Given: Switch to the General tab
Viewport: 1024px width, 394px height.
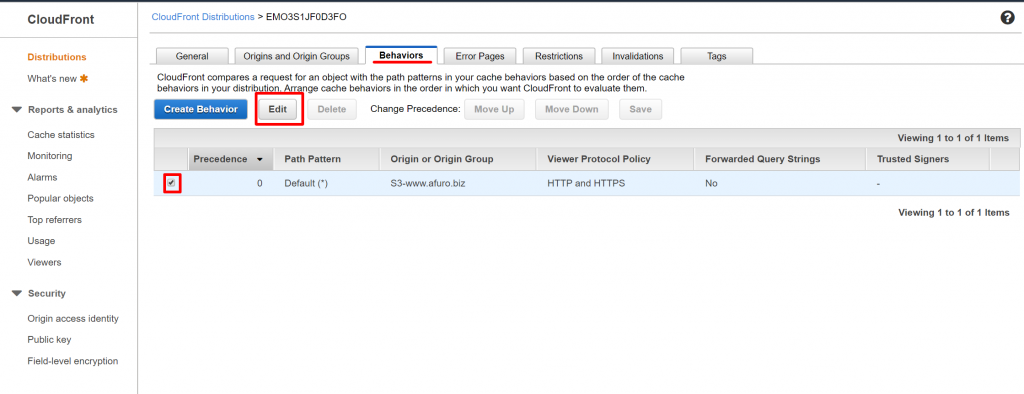Looking at the screenshot, I should click(x=192, y=56).
